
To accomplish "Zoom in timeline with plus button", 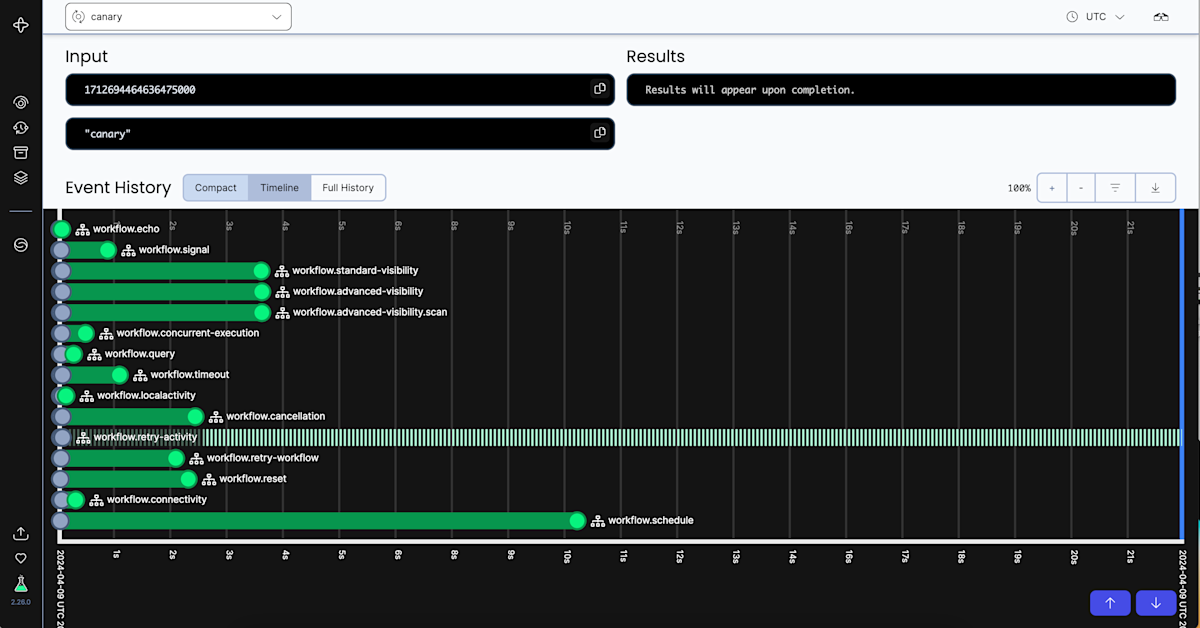I will (1052, 188).
